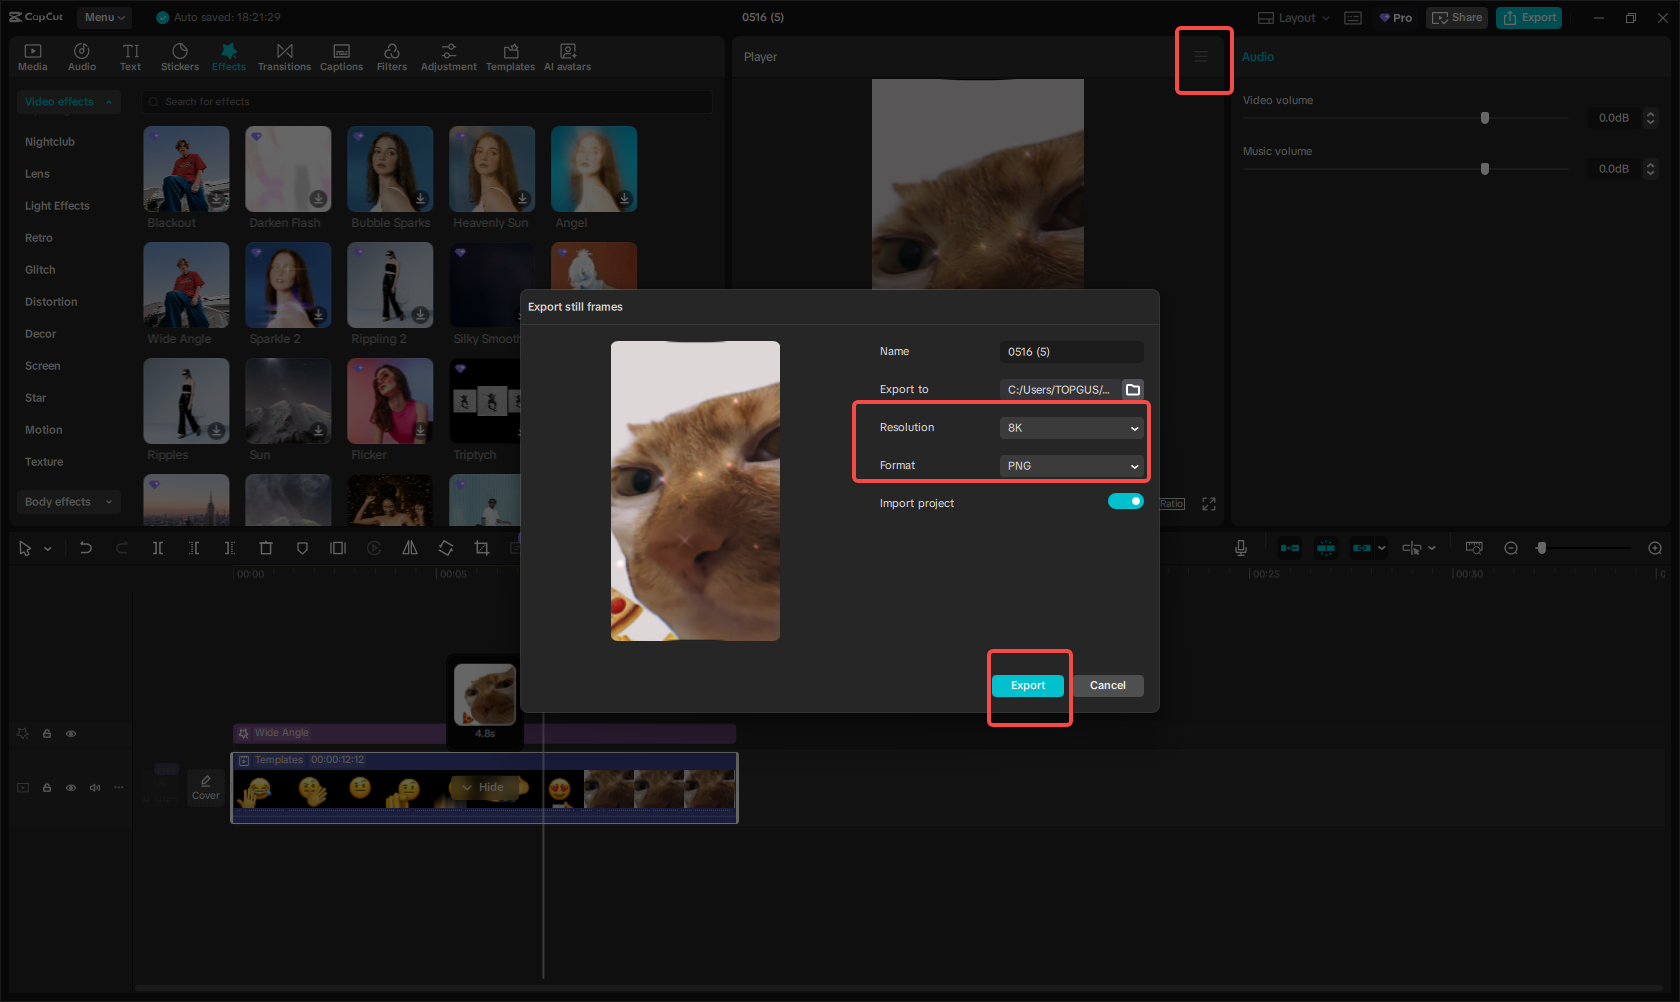Click the undo arrow in timeline toolbar
Screen dimensions: 1680x1002
coord(86,548)
